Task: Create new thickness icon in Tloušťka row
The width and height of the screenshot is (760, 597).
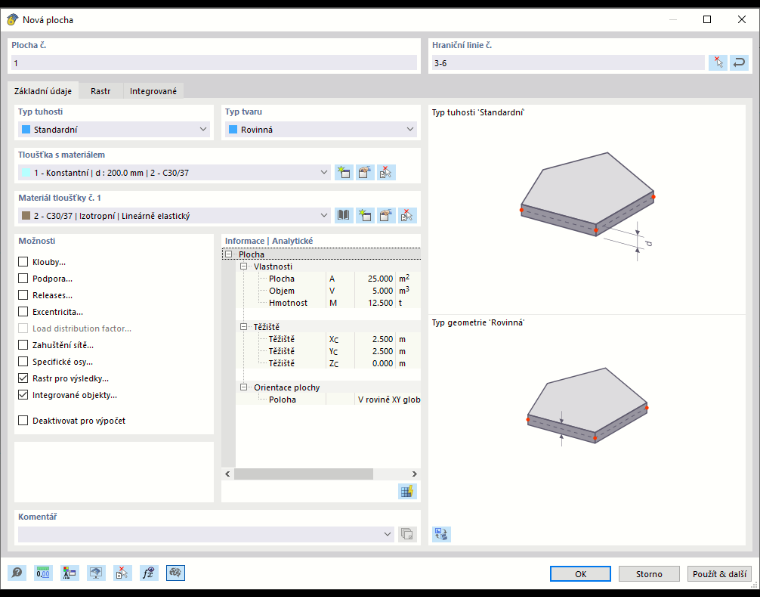Action: point(344,173)
